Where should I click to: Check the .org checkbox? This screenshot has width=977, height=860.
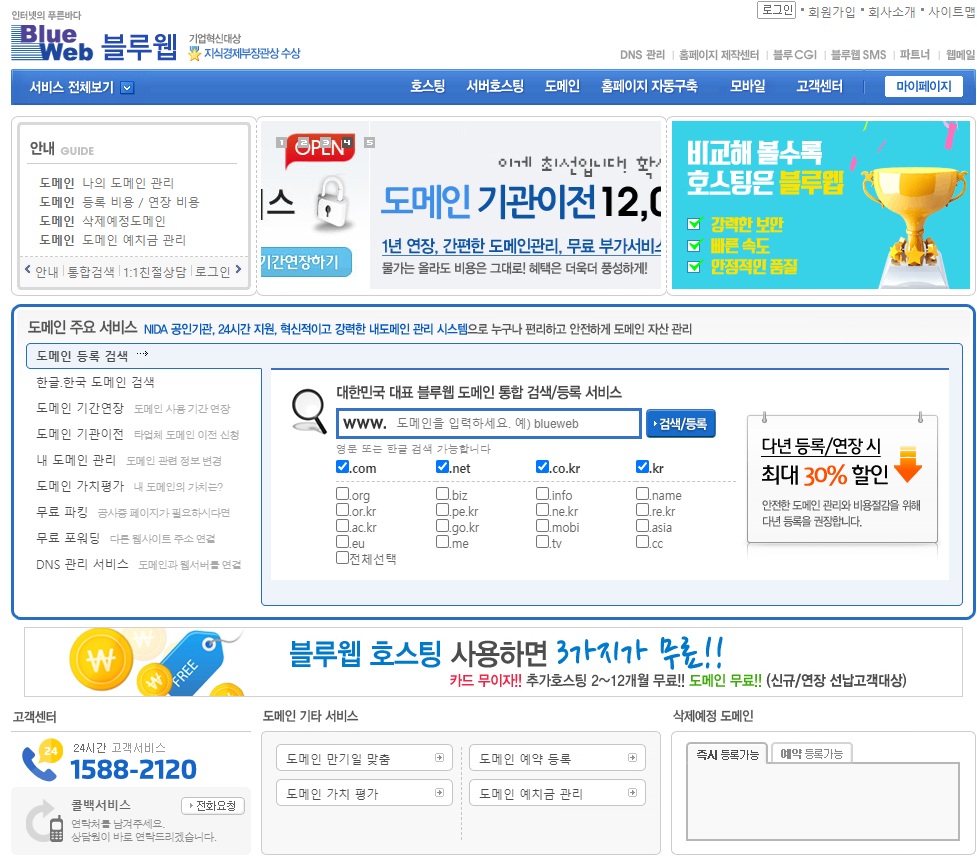point(342,494)
